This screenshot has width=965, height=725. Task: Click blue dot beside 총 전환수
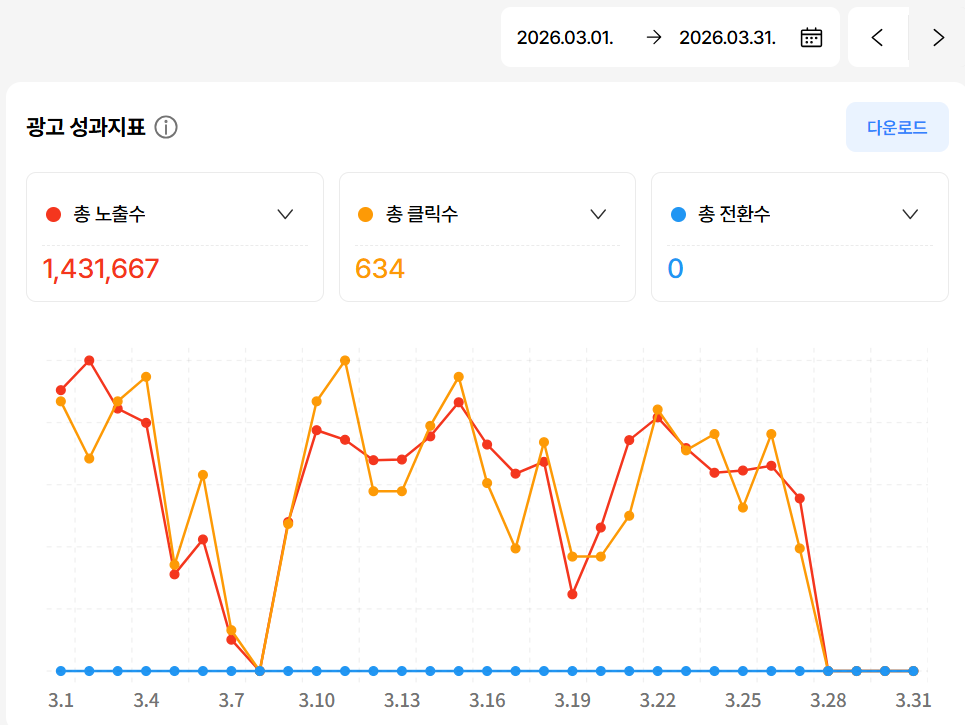click(678, 214)
